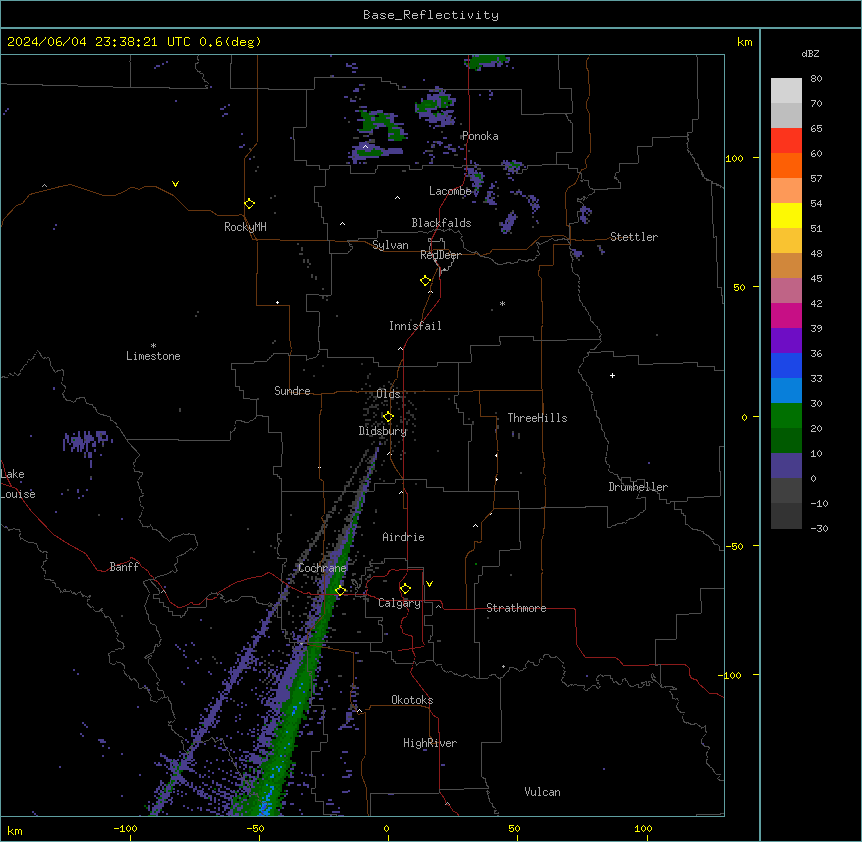Screen dimensions: 862x842
Task: Click the km label at top right
Action: point(744,42)
